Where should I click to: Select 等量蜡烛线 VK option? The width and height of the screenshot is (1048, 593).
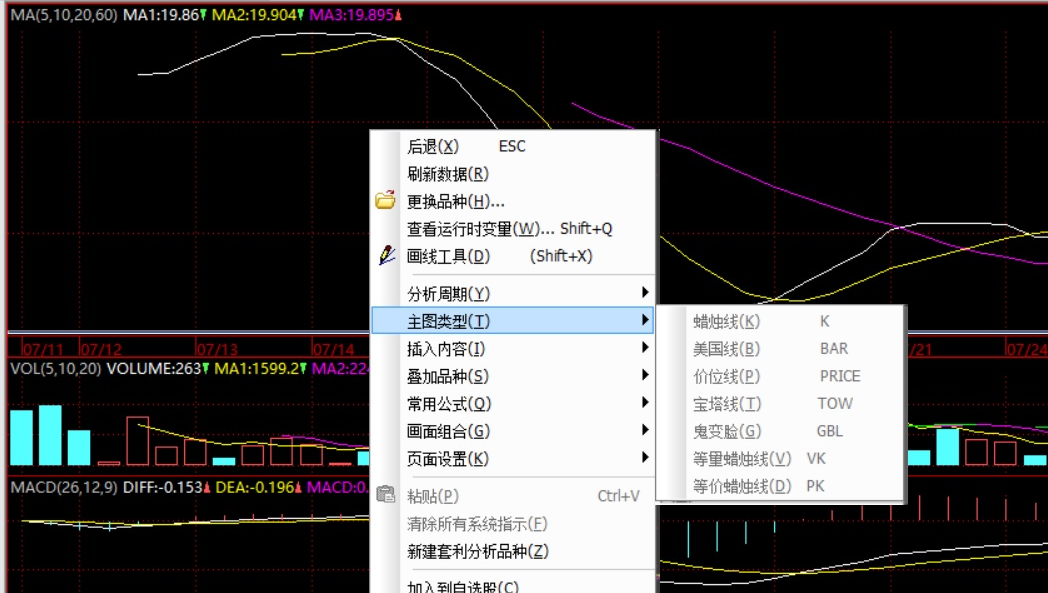(x=742, y=459)
